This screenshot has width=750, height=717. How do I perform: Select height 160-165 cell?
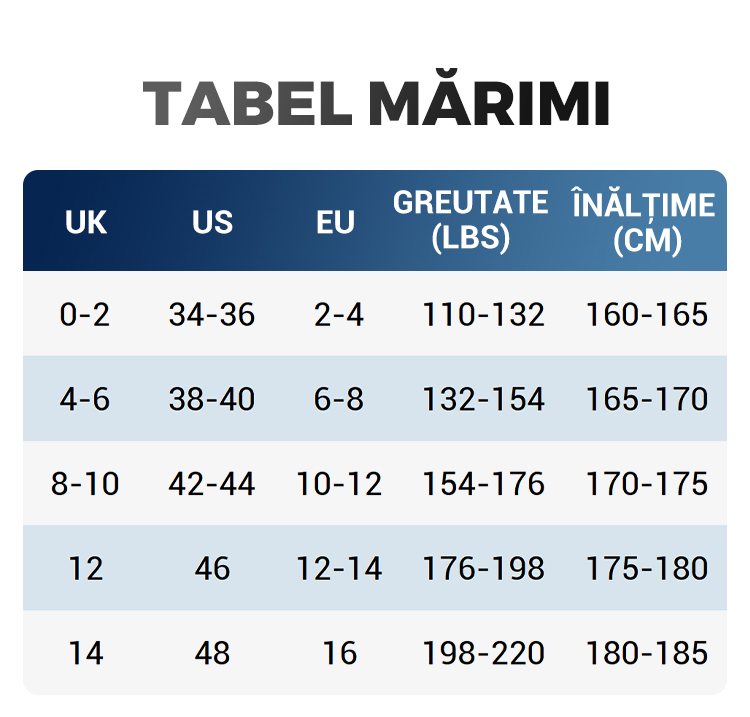click(646, 315)
